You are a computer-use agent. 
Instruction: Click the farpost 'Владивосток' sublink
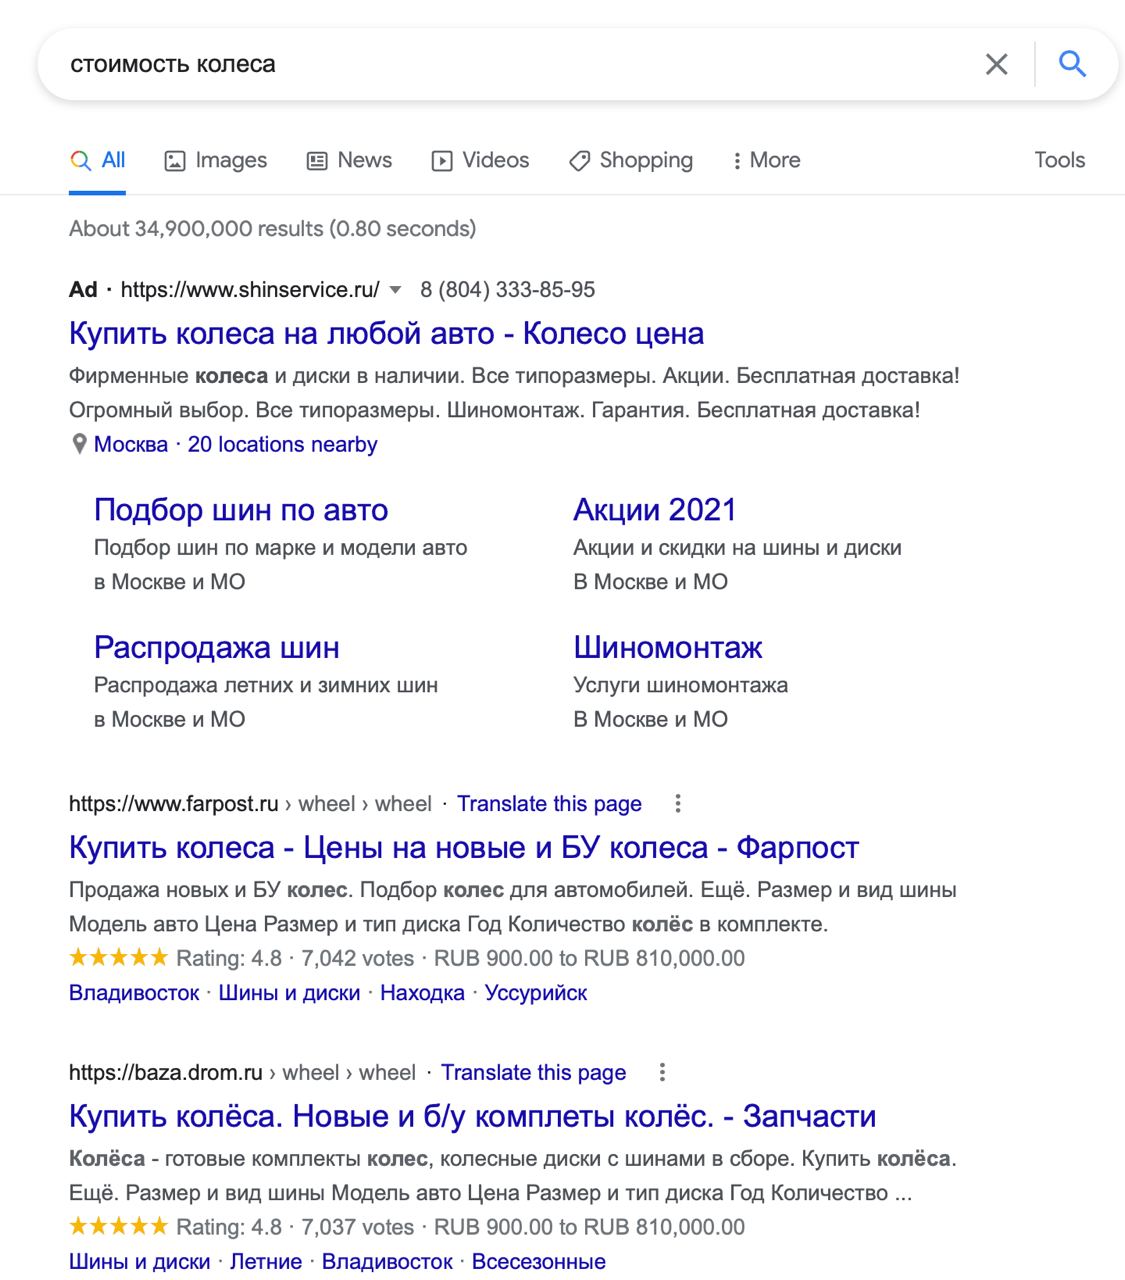[134, 993]
